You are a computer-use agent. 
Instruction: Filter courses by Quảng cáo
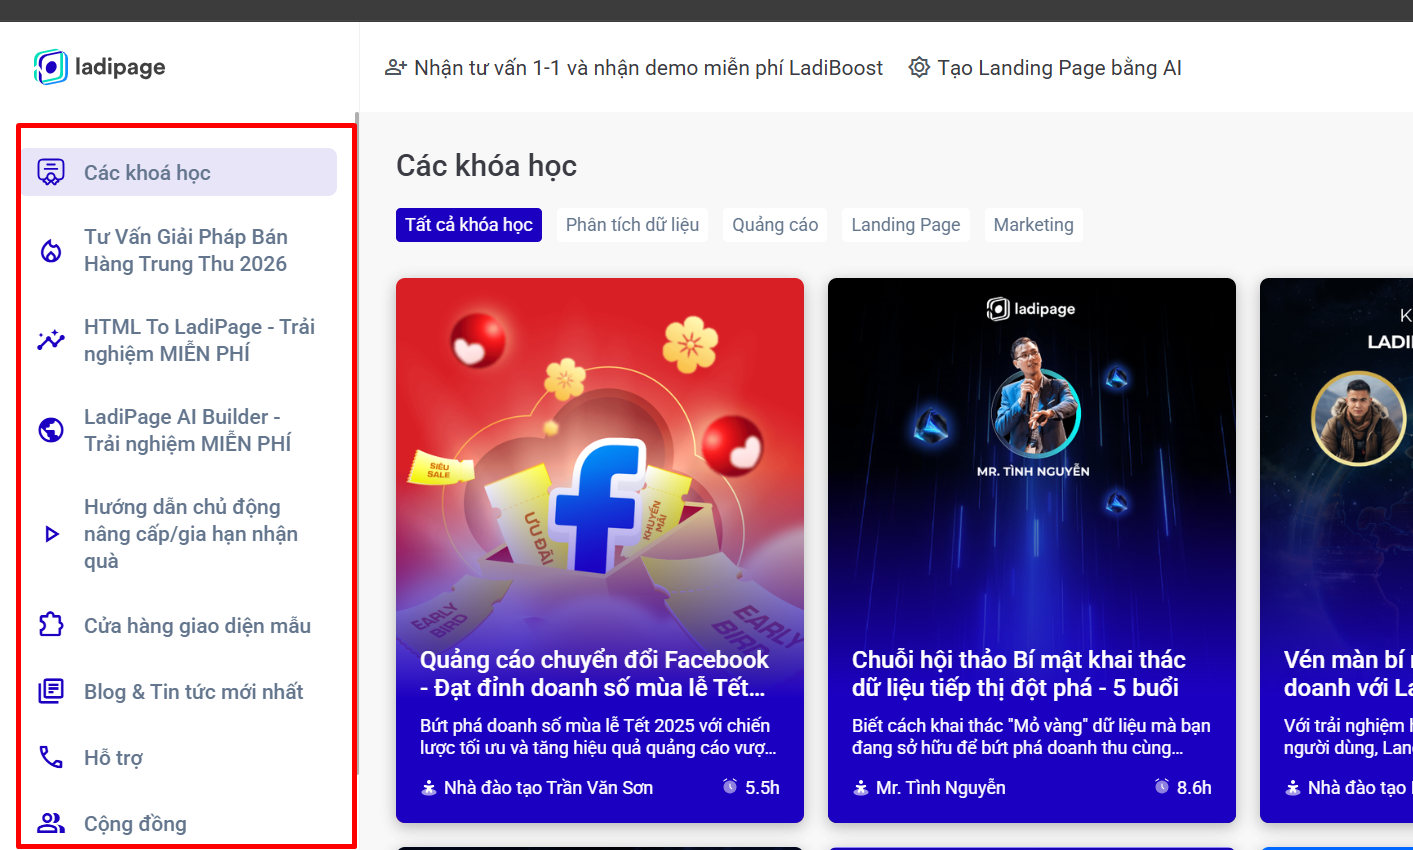pos(775,225)
